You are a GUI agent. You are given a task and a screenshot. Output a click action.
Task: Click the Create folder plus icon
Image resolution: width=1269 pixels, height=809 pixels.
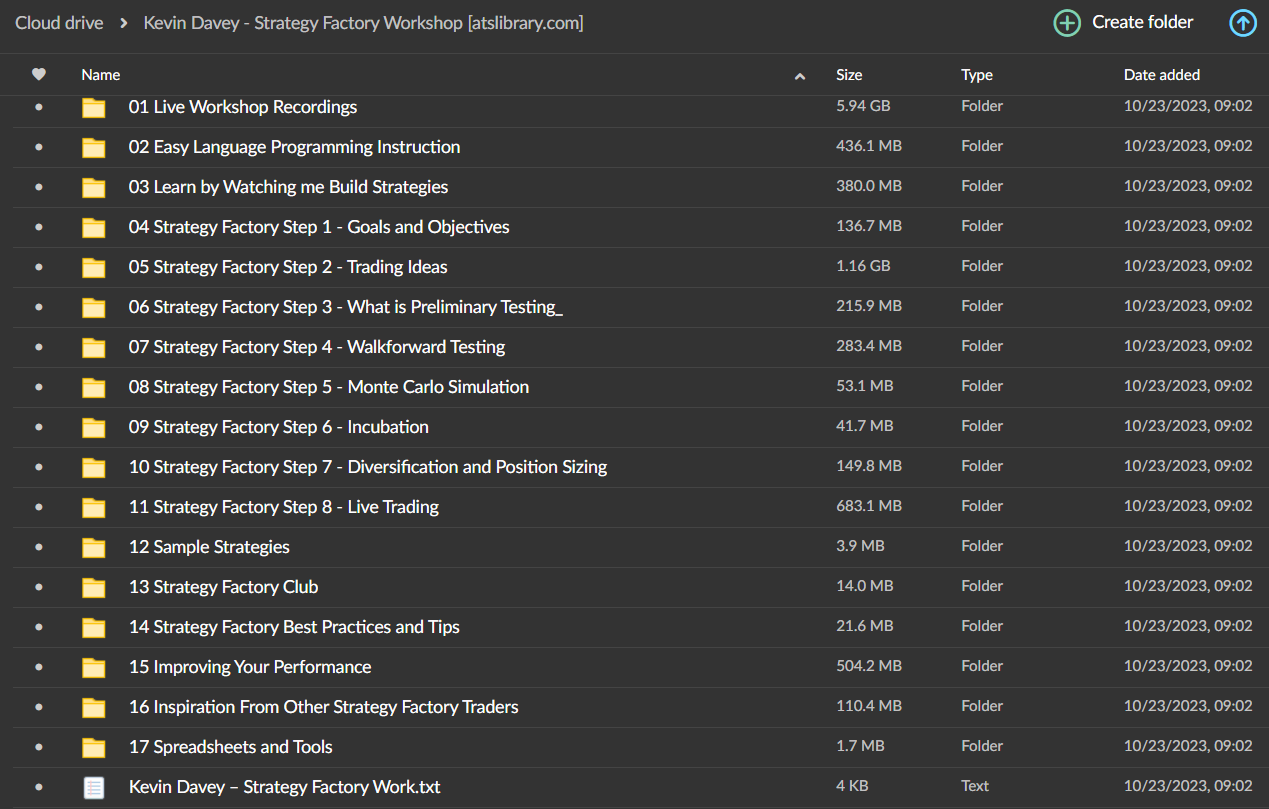(1067, 23)
